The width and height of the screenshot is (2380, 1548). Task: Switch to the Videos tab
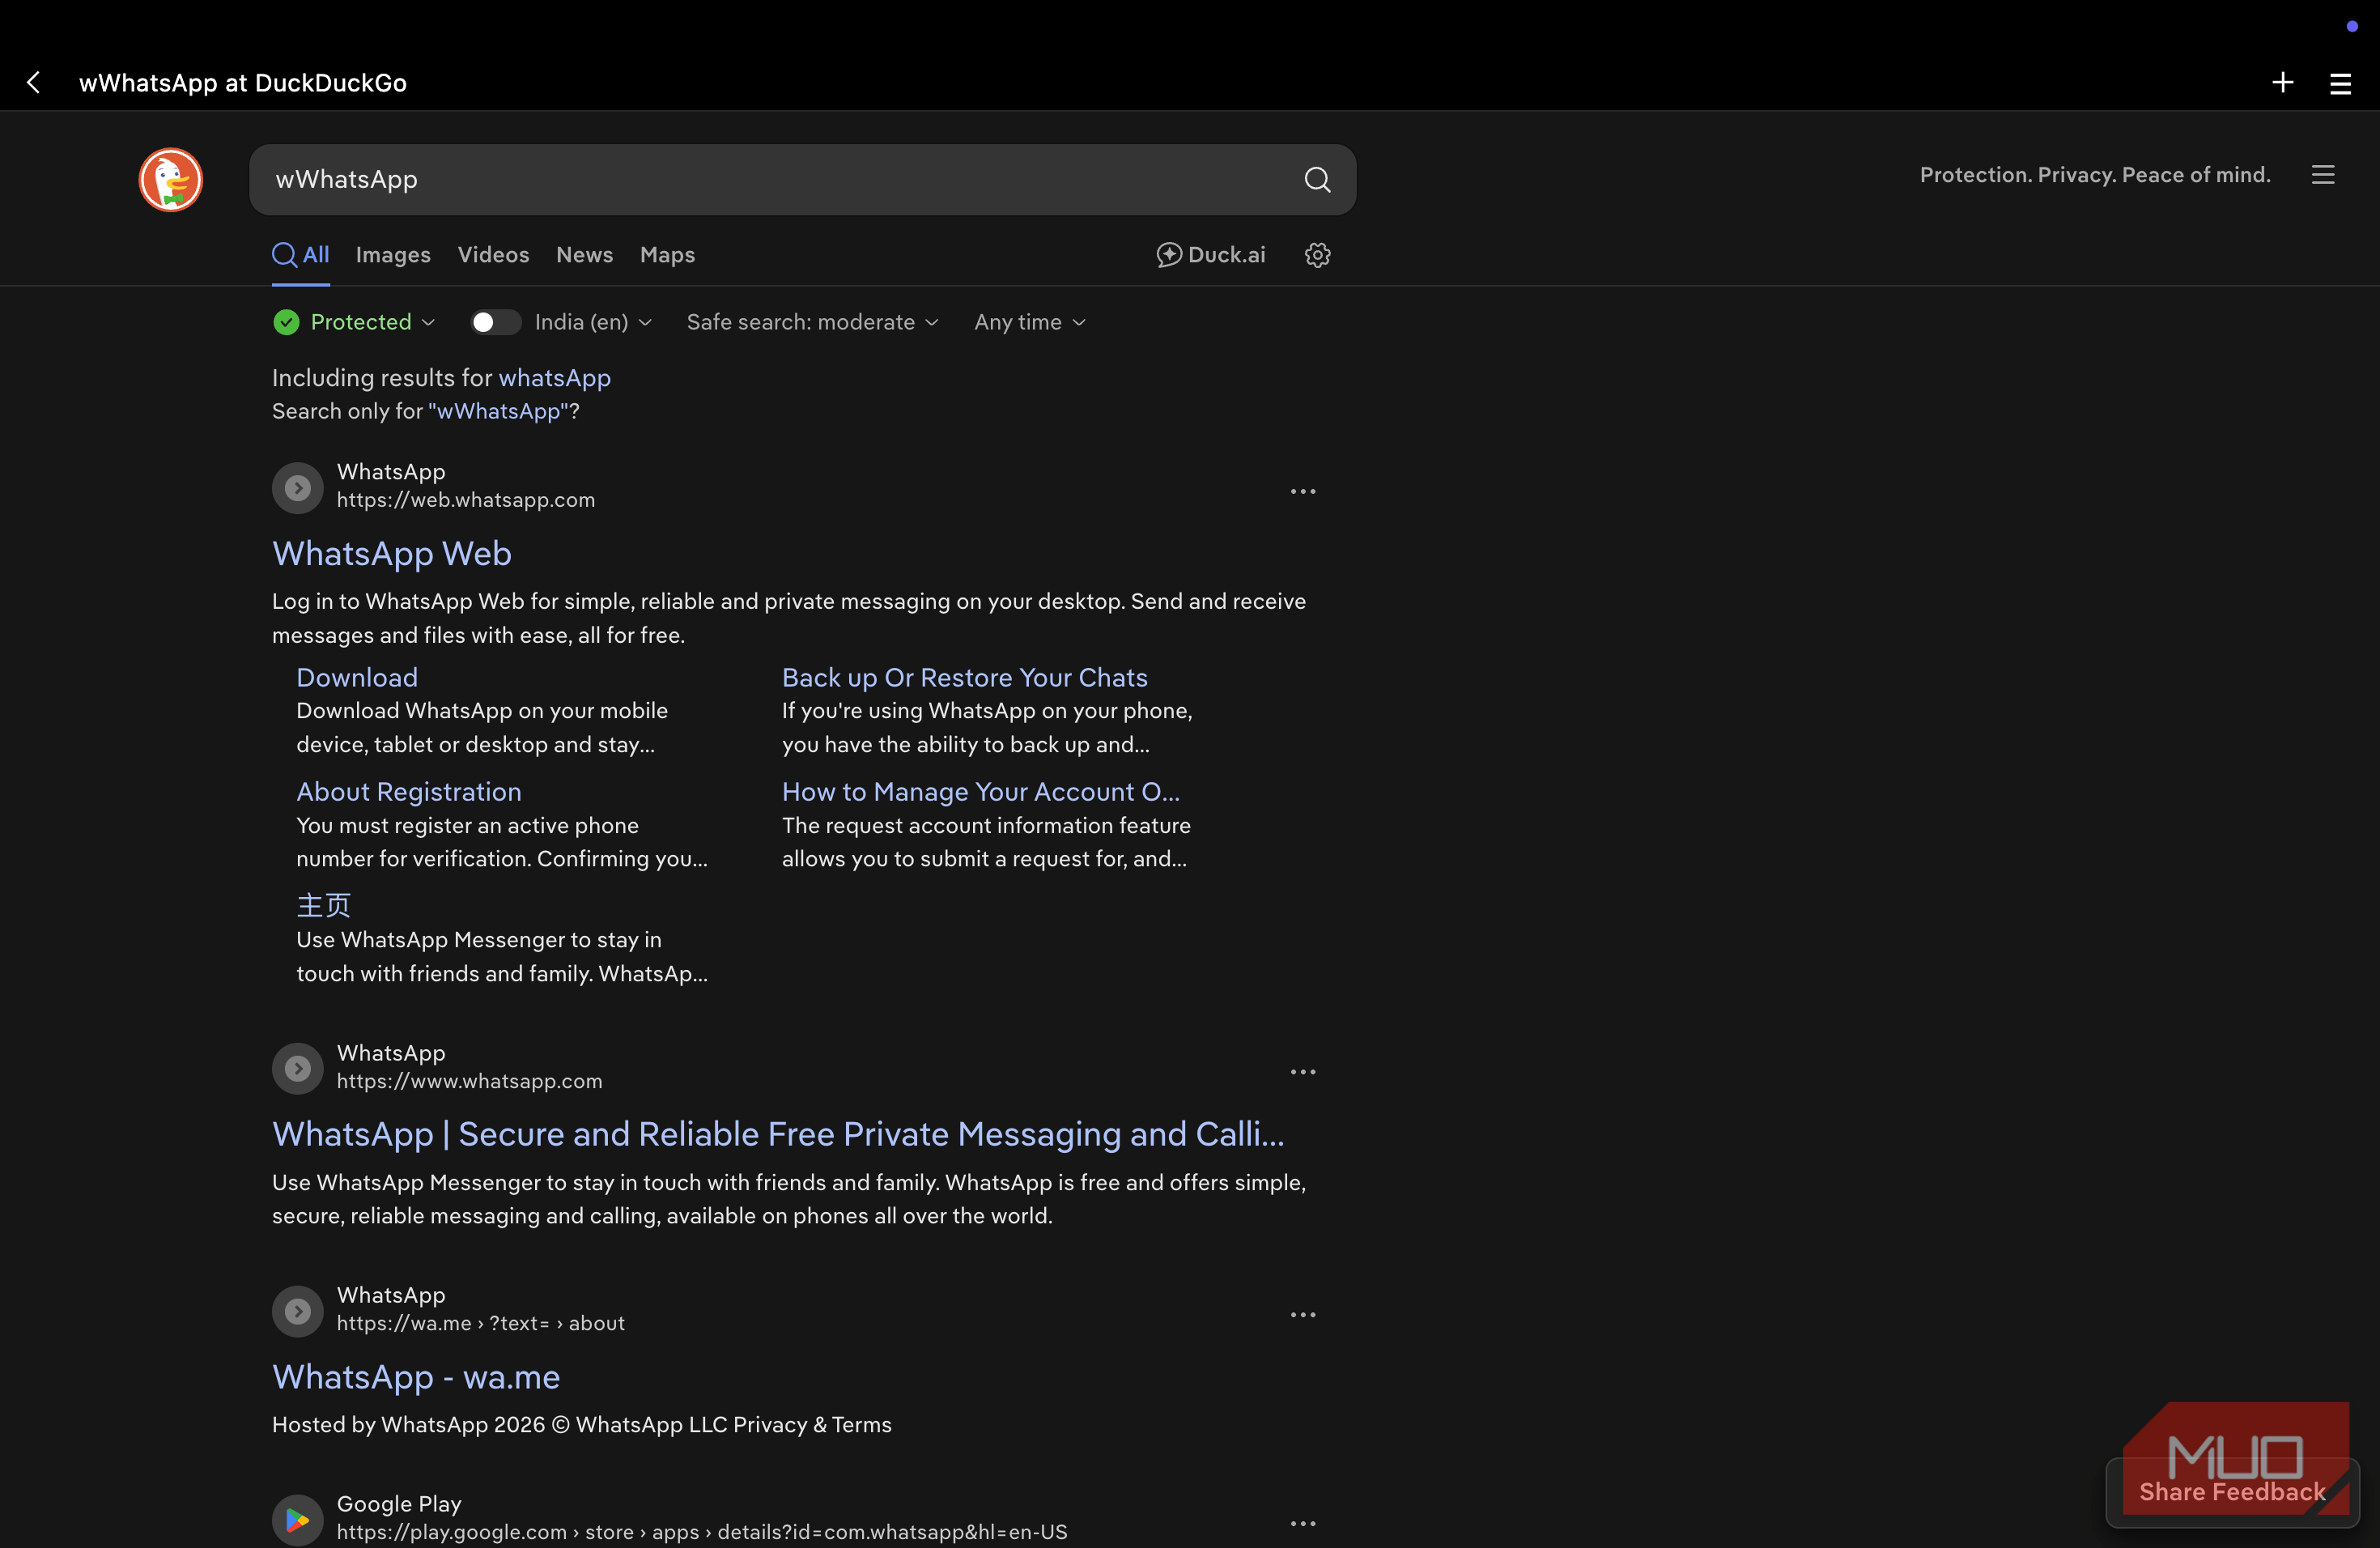click(493, 255)
